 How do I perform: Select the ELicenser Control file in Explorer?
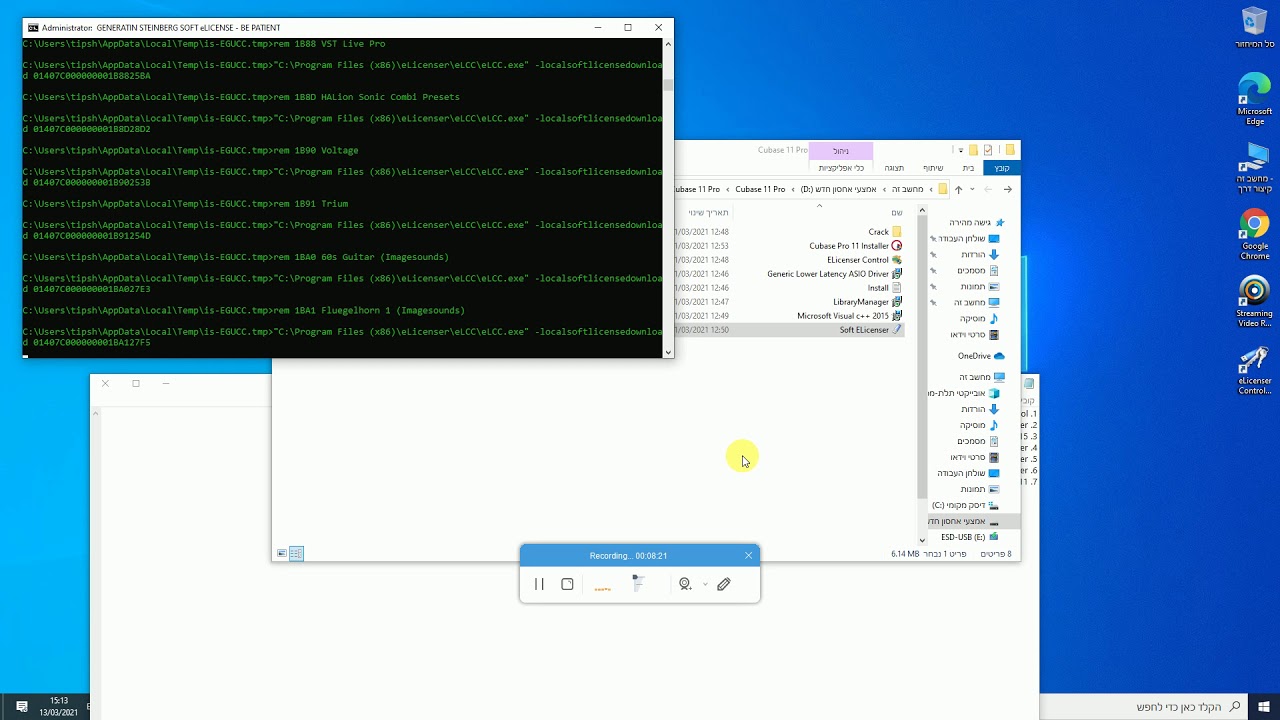pyautogui.click(x=864, y=260)
